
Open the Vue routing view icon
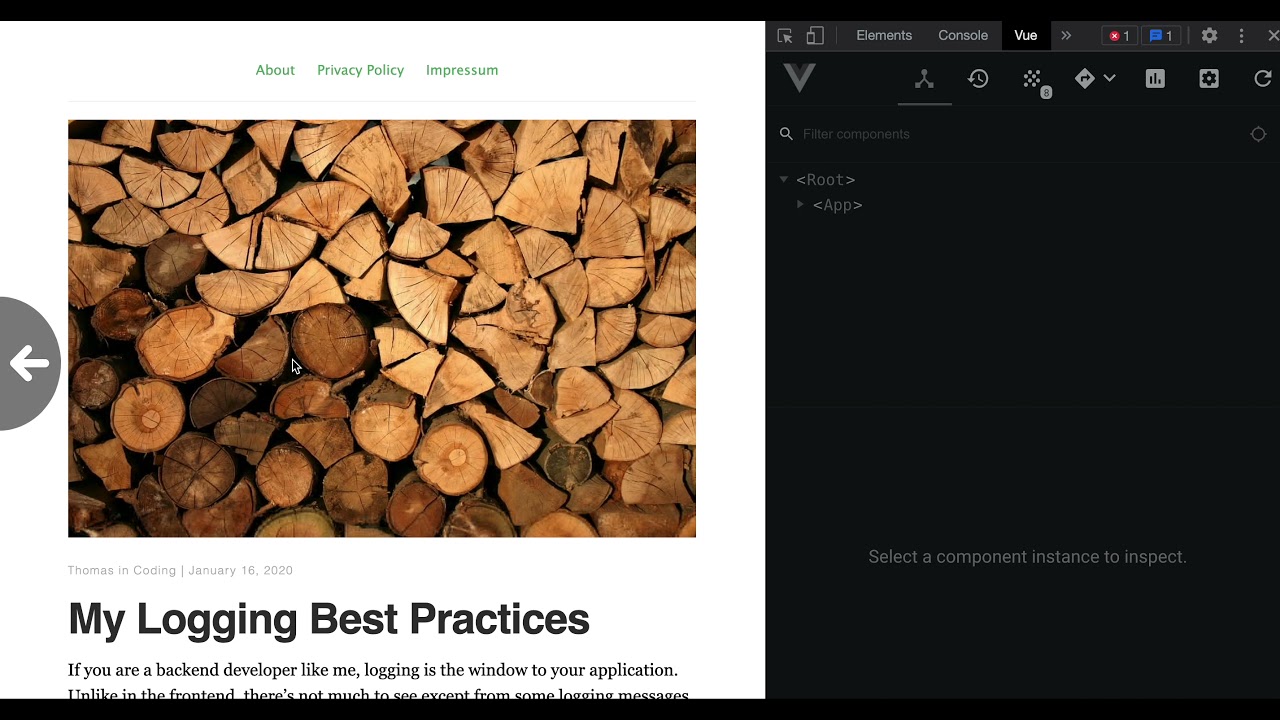[1085, 79]
